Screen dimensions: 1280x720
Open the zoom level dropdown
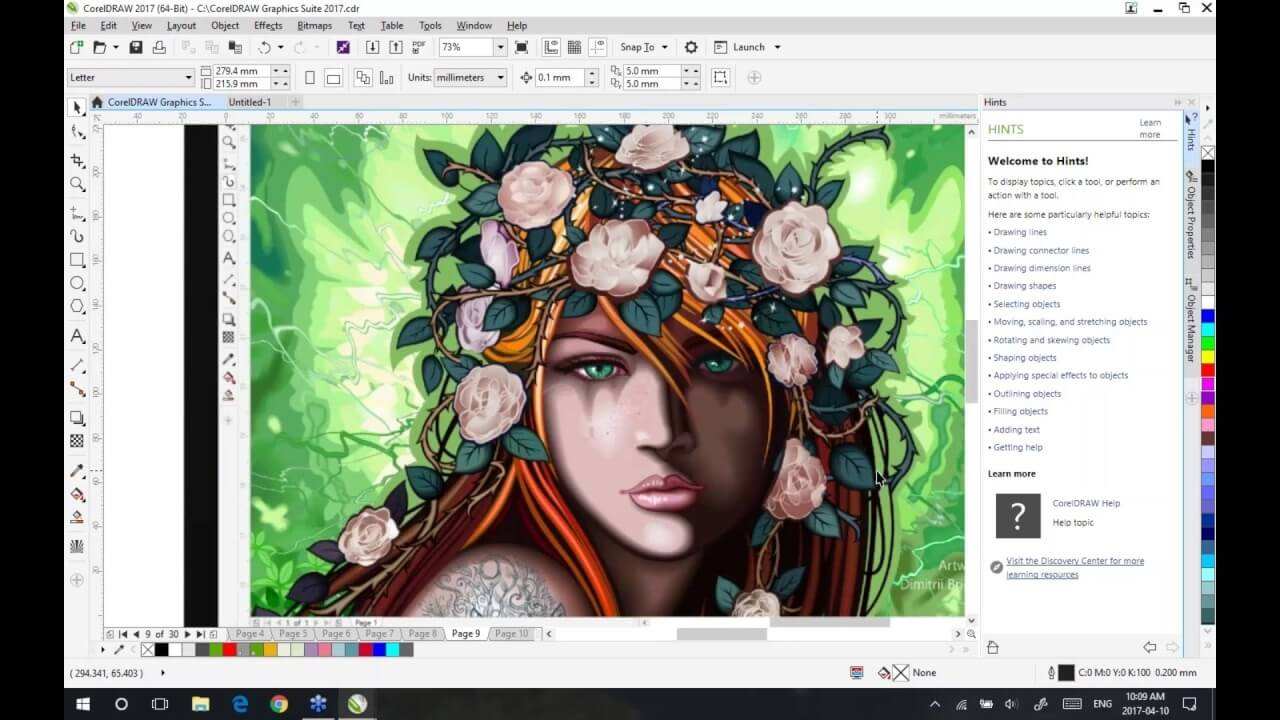pyautogui.click(x=500, y=47)
